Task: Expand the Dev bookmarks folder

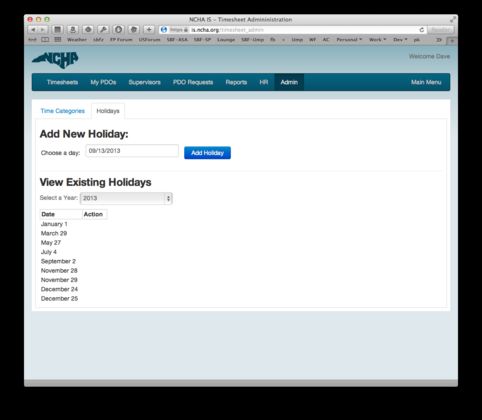Action: 400,39
